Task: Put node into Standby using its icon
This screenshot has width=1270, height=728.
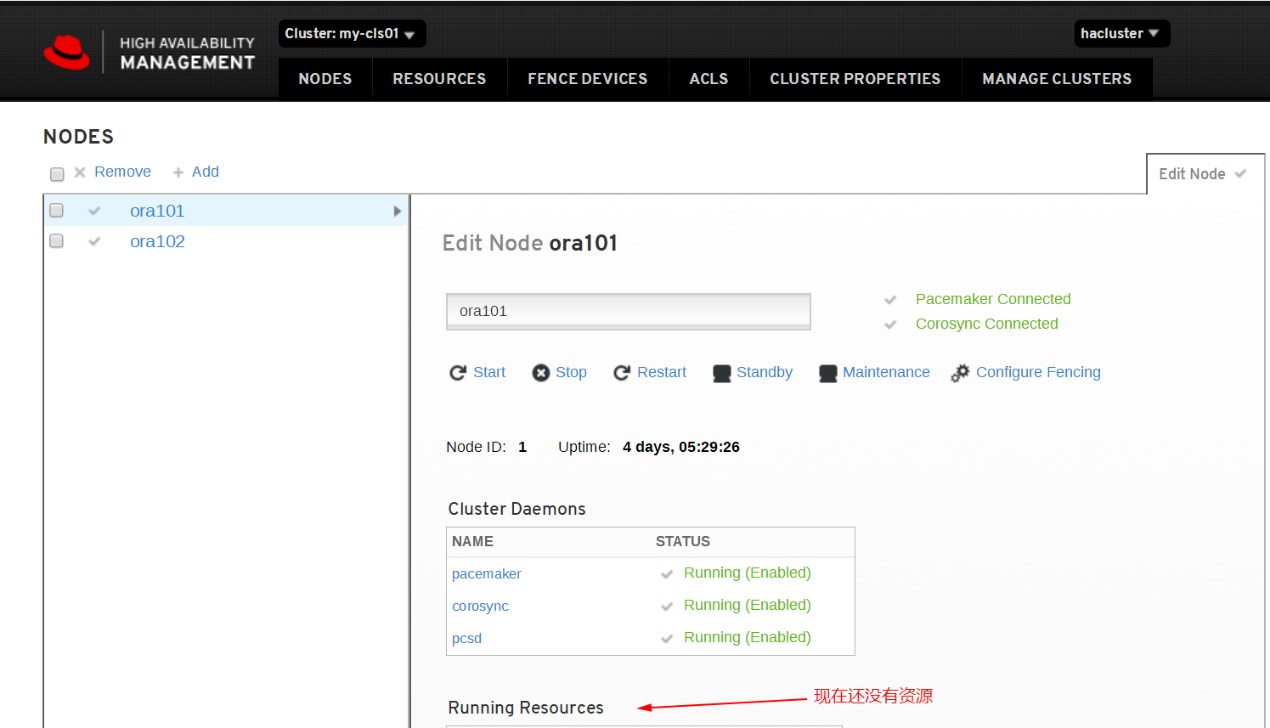Action: [721, 372]
